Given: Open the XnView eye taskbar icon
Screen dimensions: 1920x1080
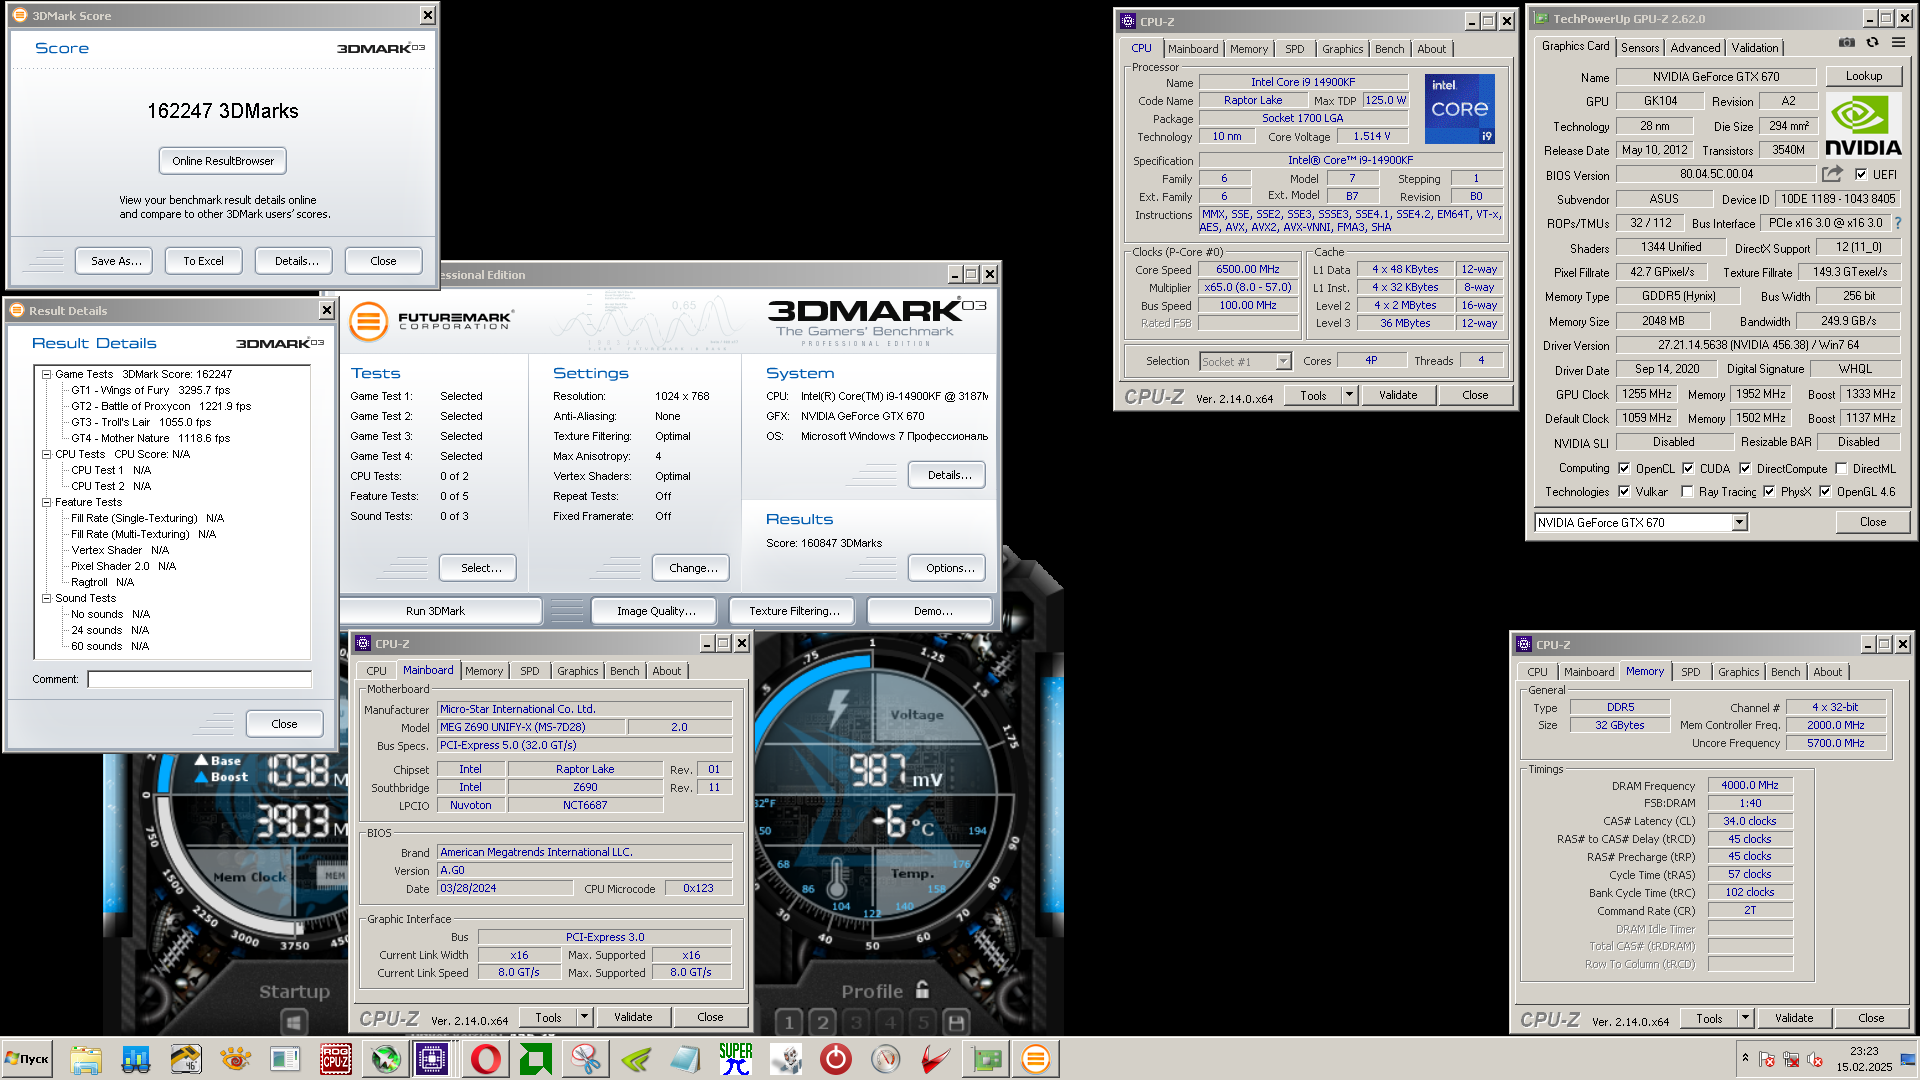Looking at the screenshot, I should [235, 1058].
